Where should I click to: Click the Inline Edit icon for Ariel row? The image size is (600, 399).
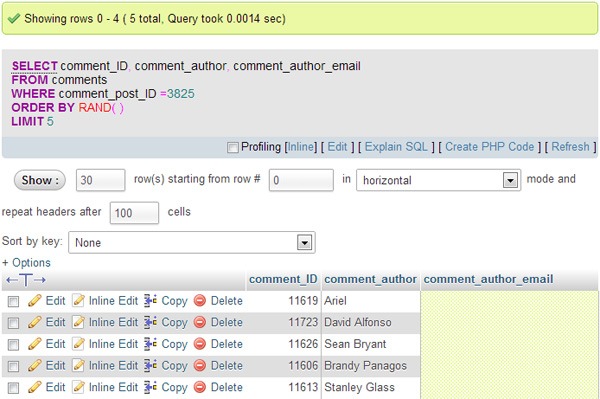[x=78, y=301]
